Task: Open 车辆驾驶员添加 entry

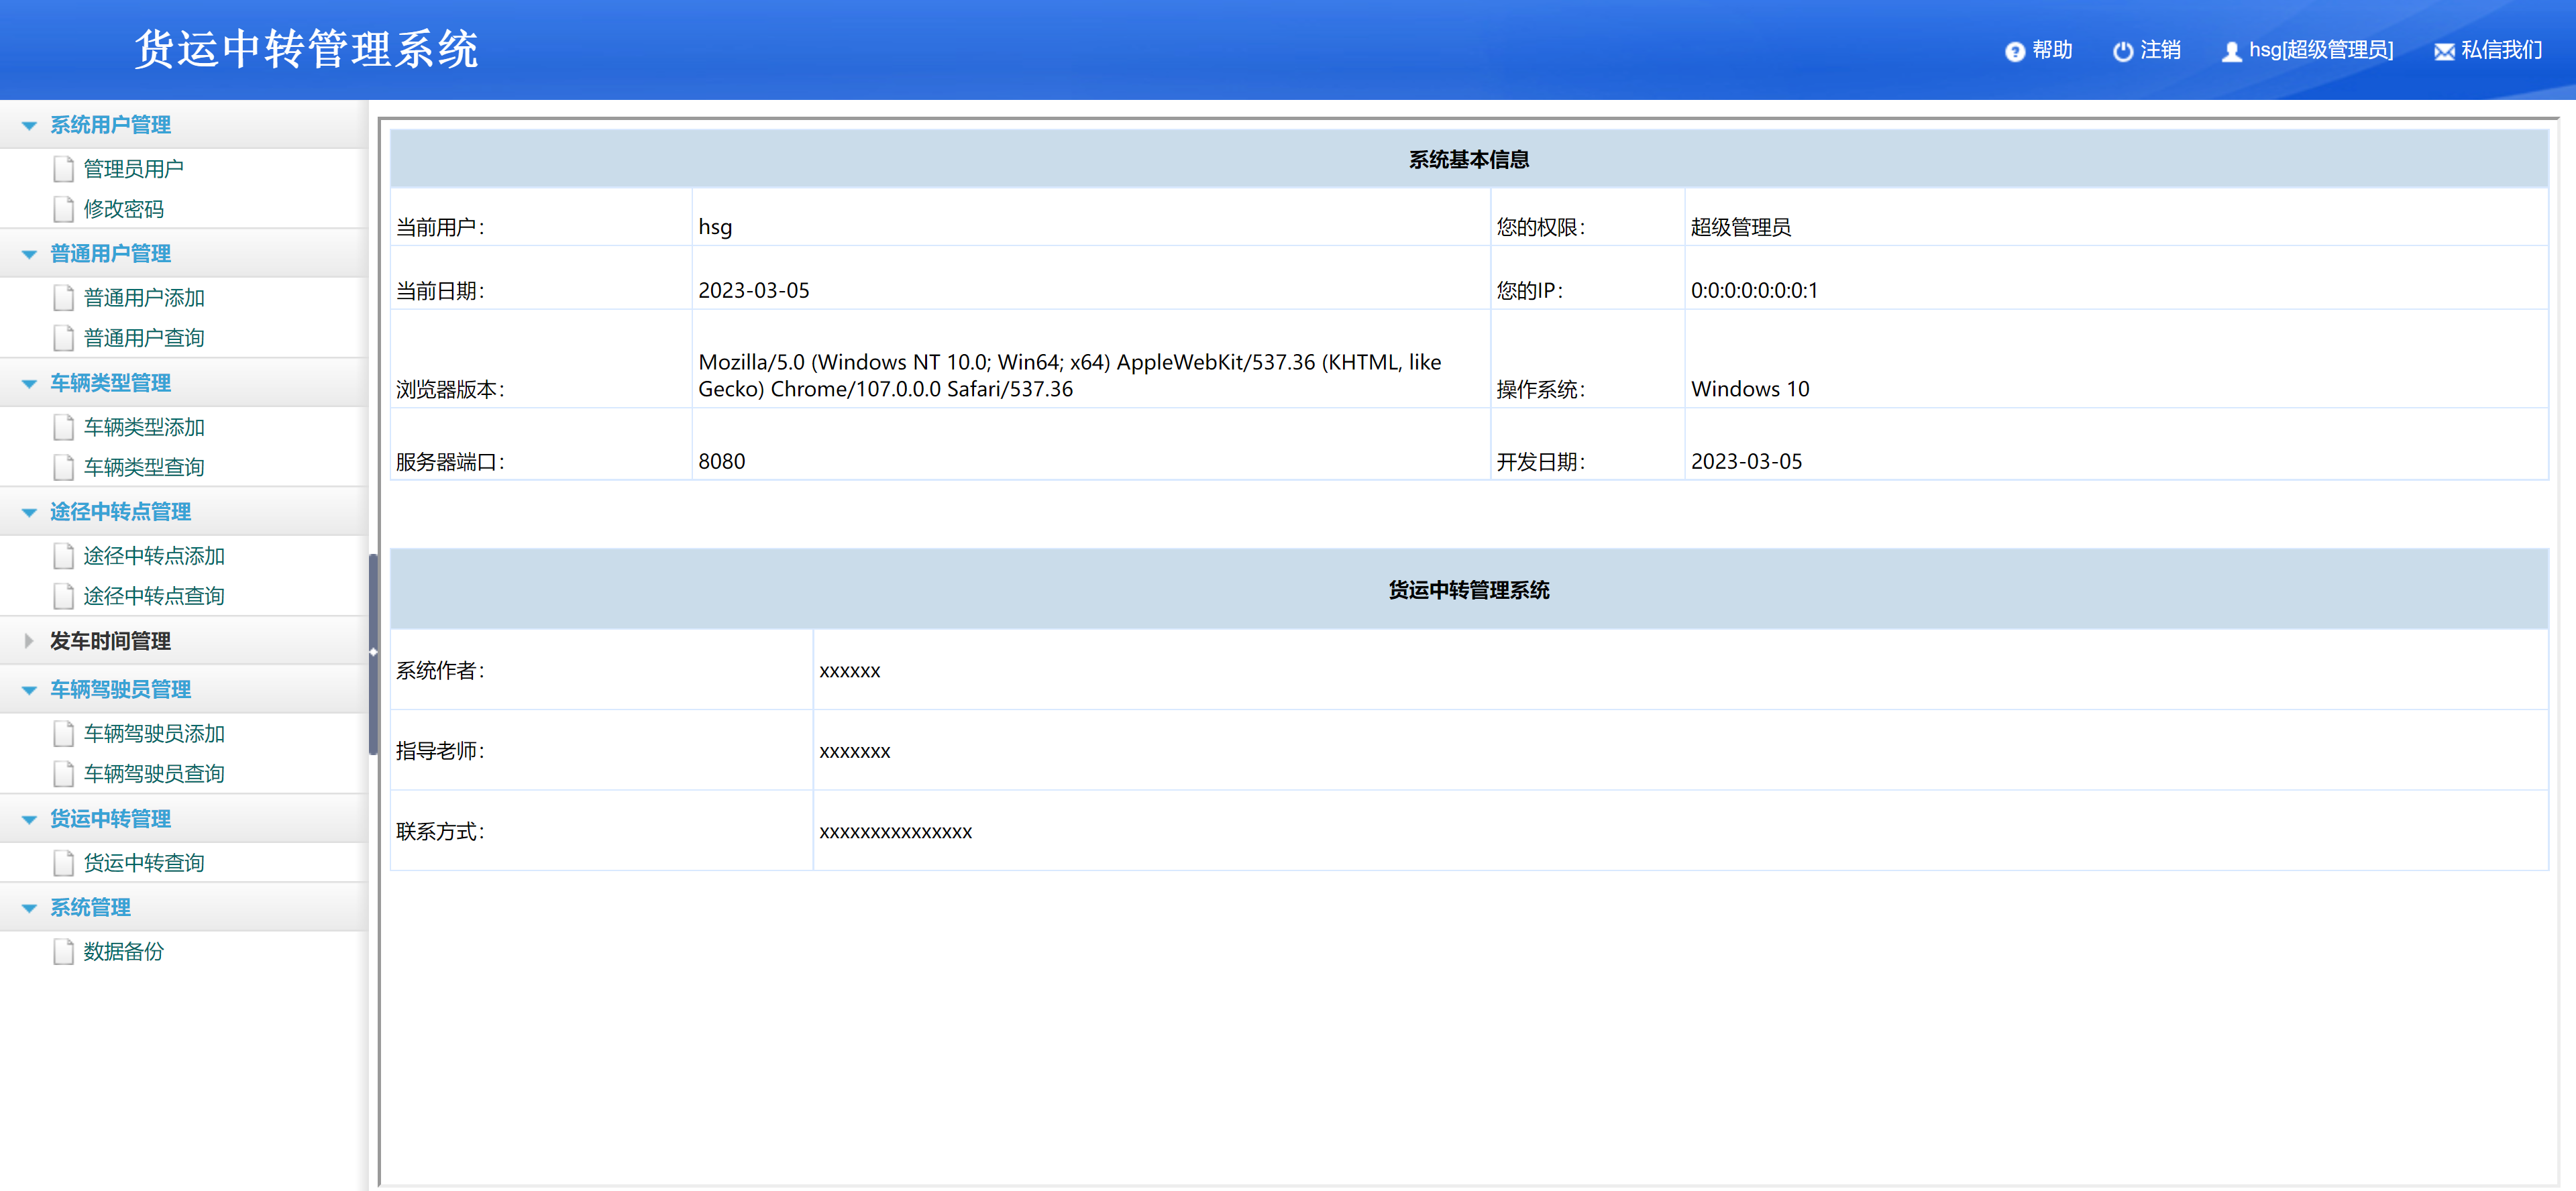Action: click(x=154, y=734)
